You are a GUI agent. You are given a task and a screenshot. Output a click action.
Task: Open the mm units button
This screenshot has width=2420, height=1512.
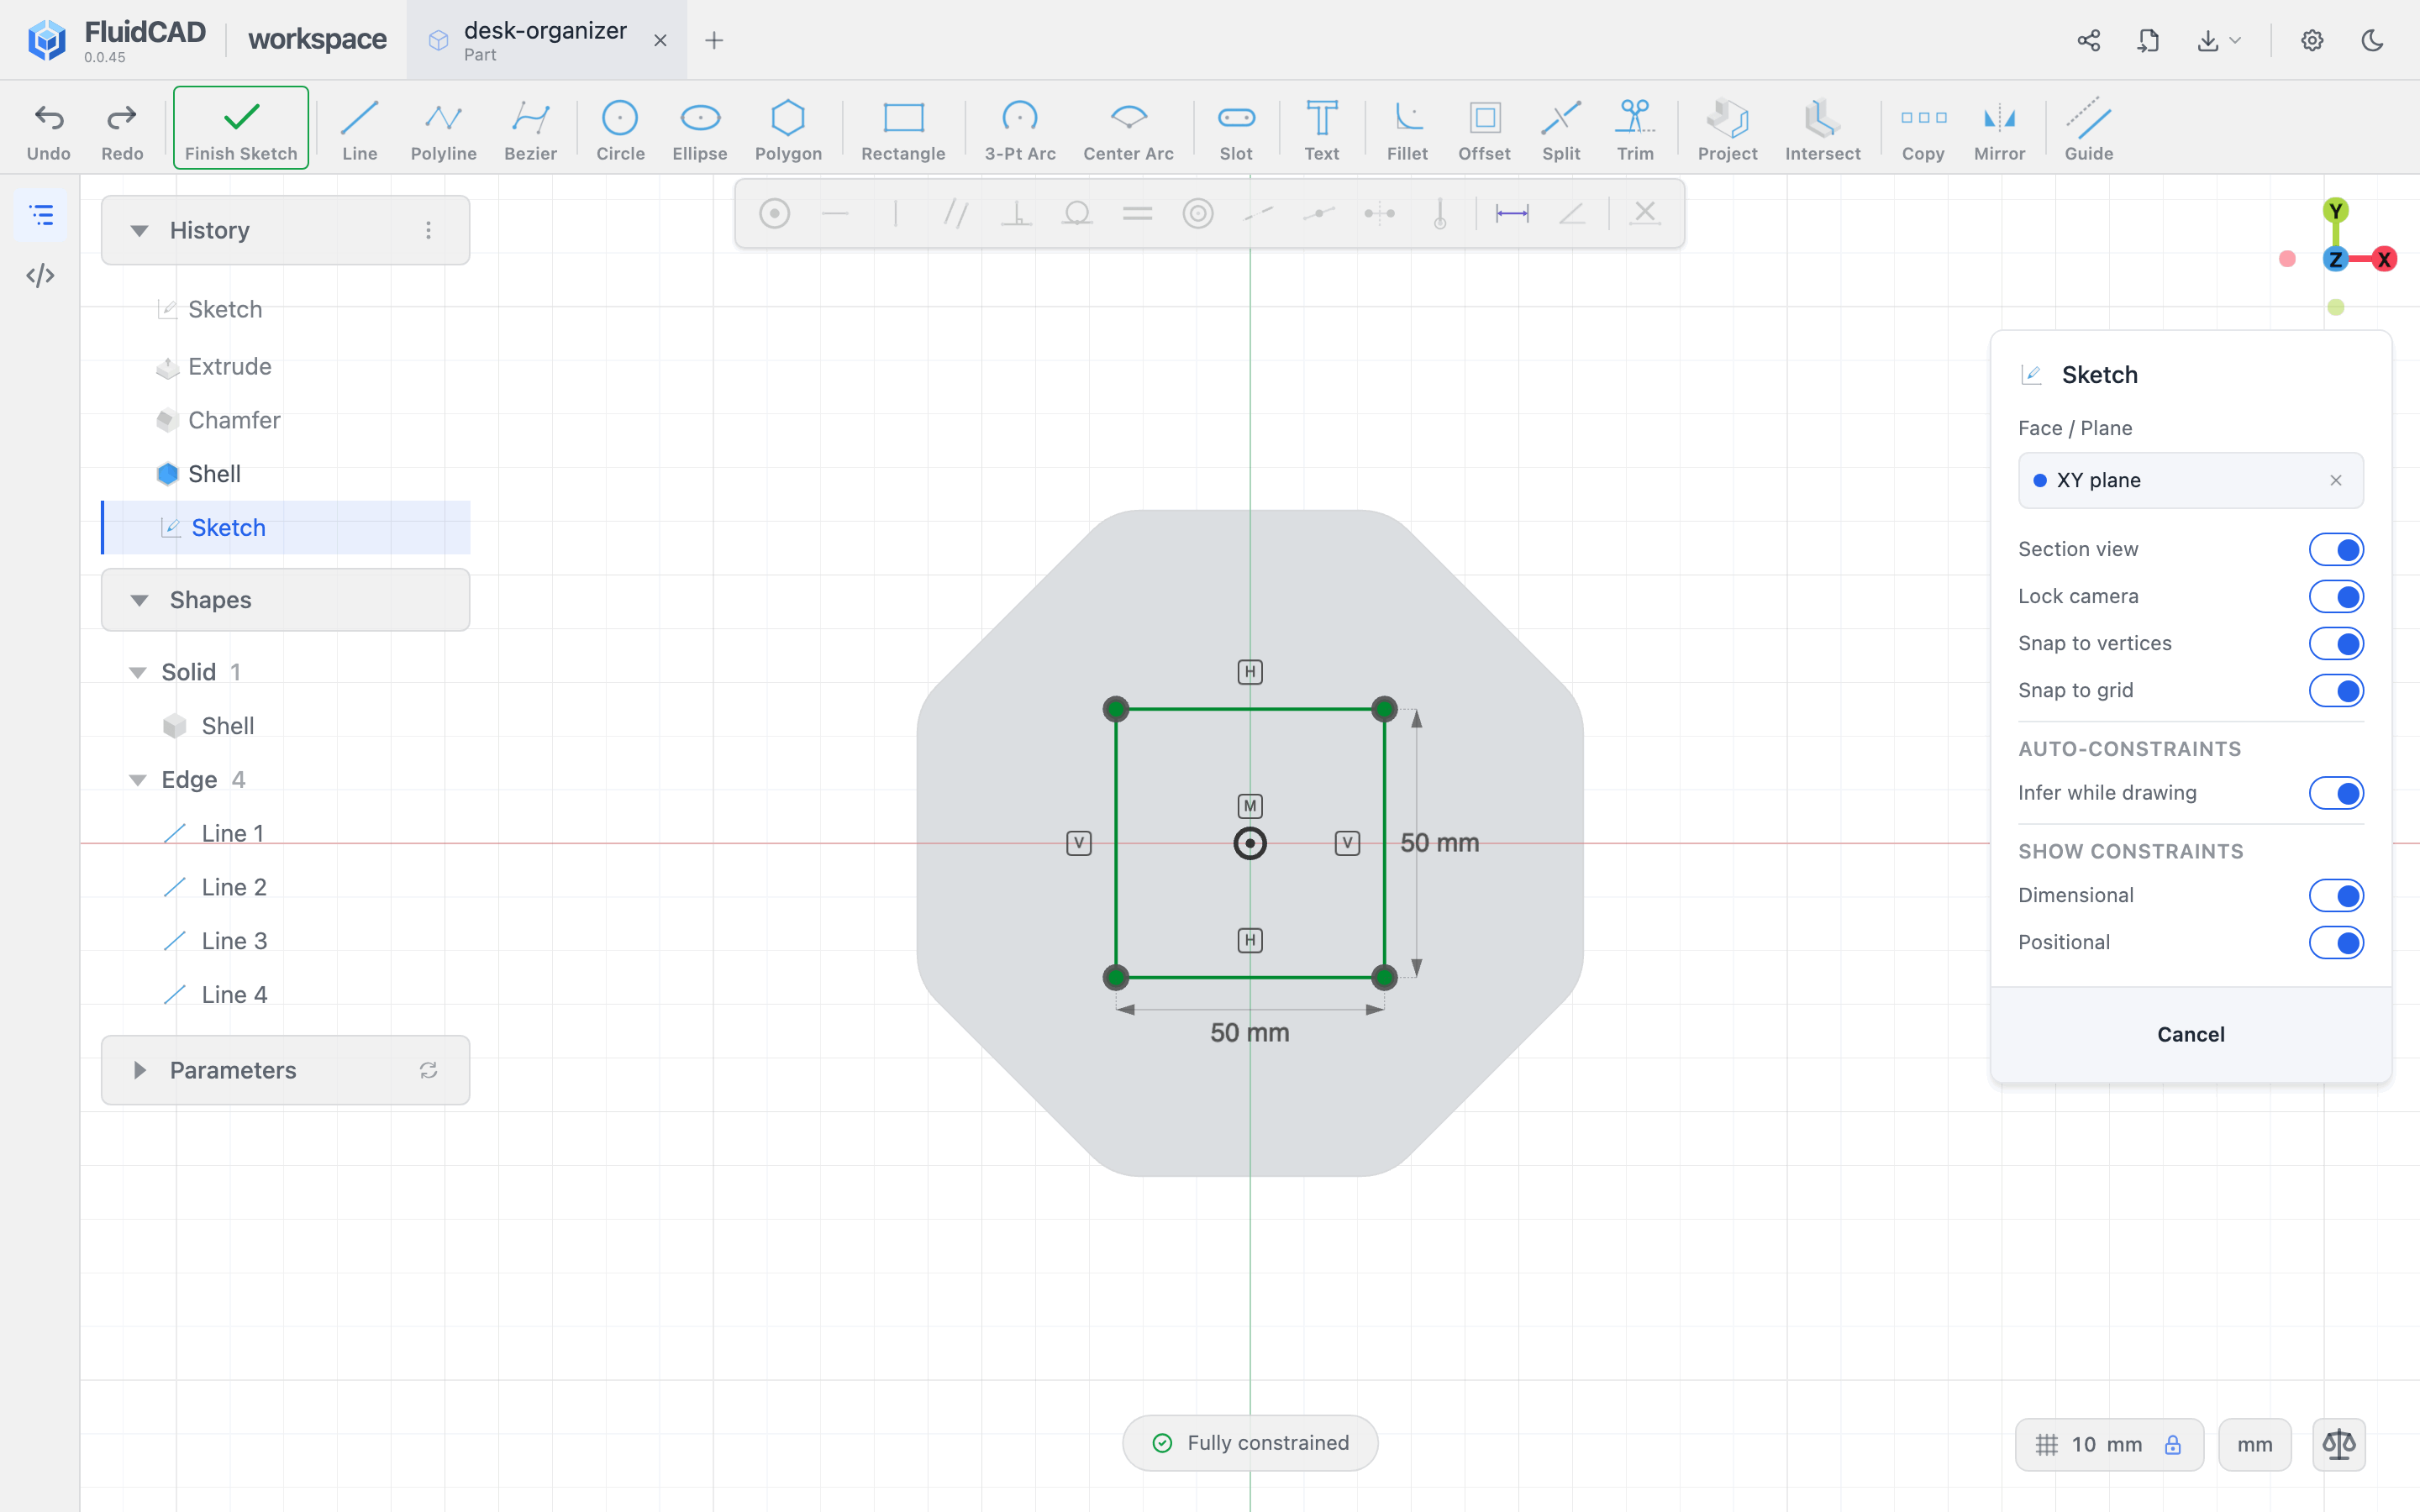click(2254, 1444)
